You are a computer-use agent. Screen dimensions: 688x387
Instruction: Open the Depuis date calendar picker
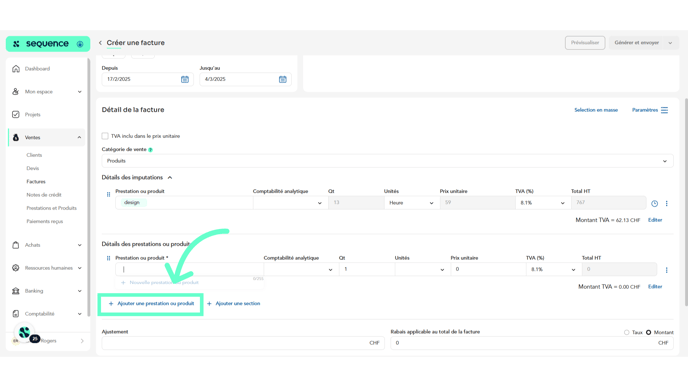(185, 79)
